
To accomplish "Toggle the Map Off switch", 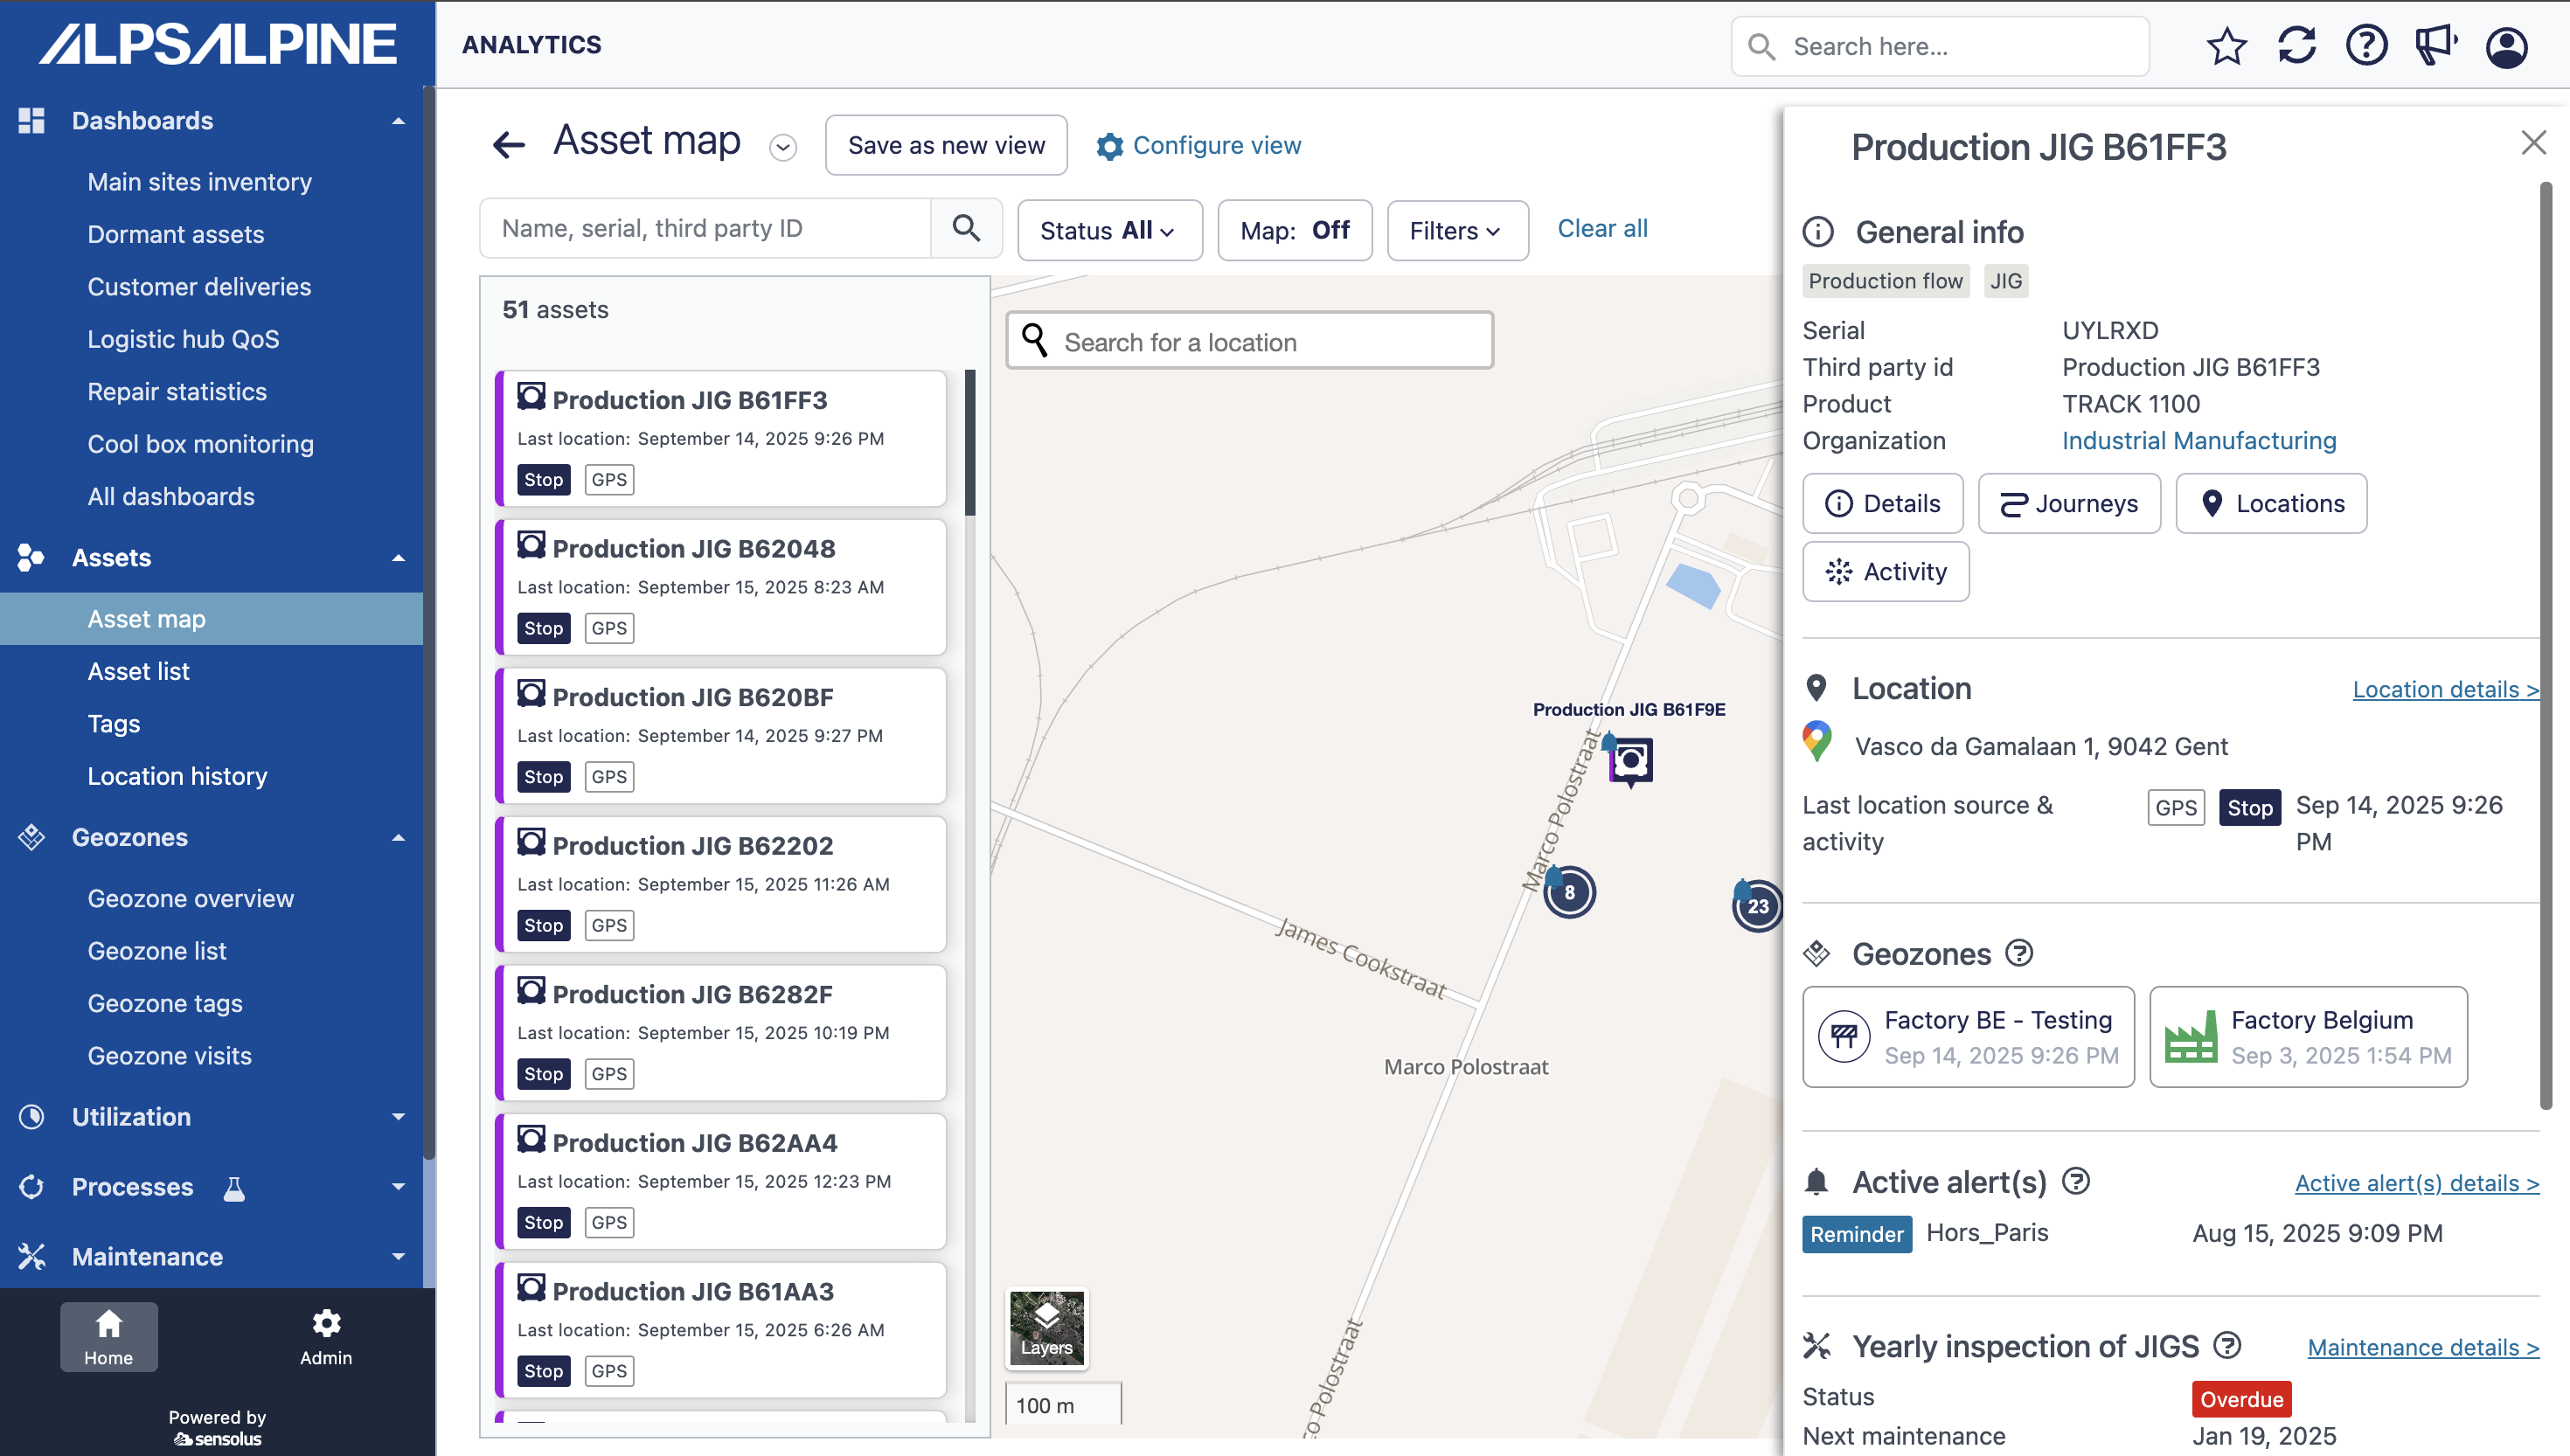I will (x=1294, y=231).
